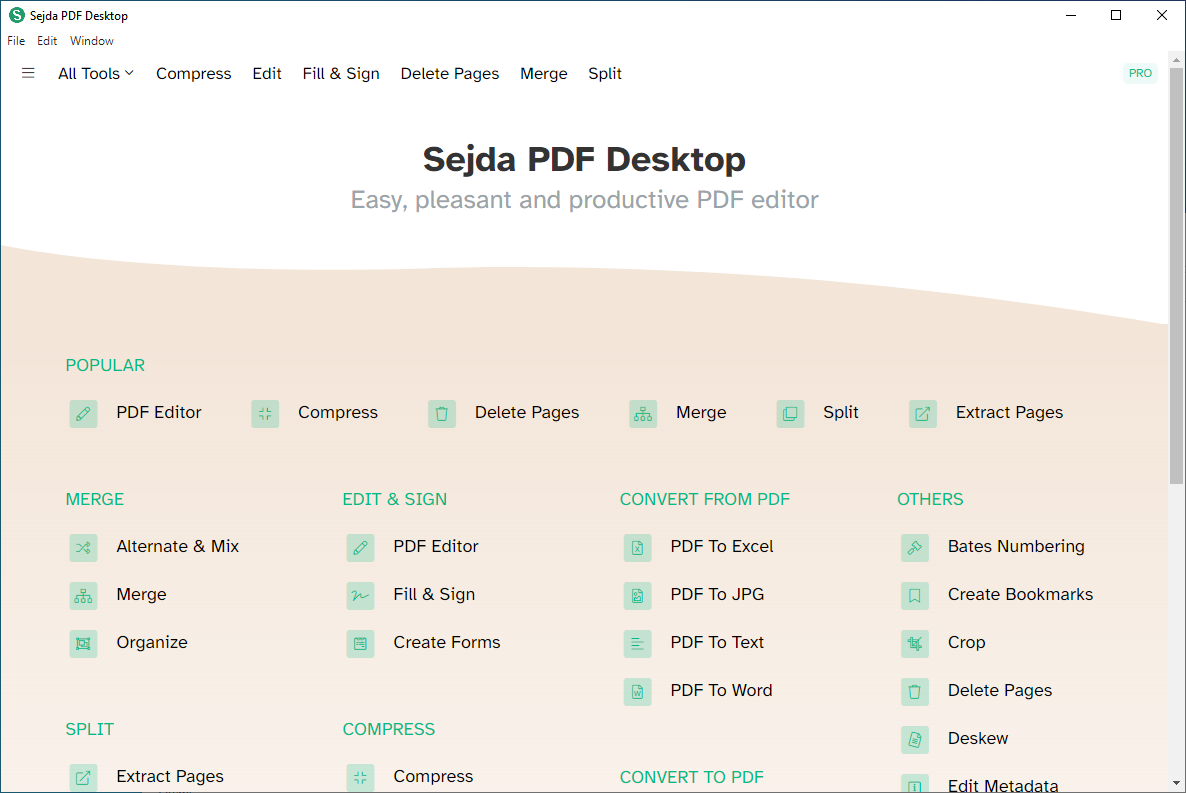Click the Delete Pages trash icon
Image resolution: width=1186 pixels, height=793 pixels.
tap(441, 413)
